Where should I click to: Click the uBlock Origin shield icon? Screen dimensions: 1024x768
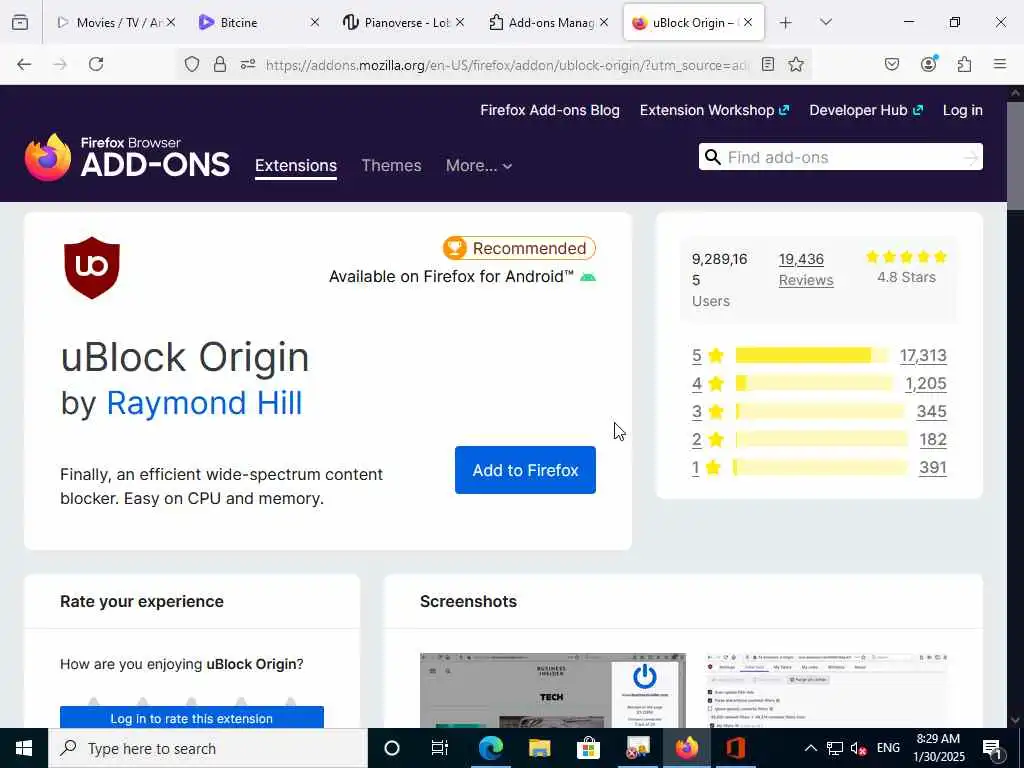point(92,268)
